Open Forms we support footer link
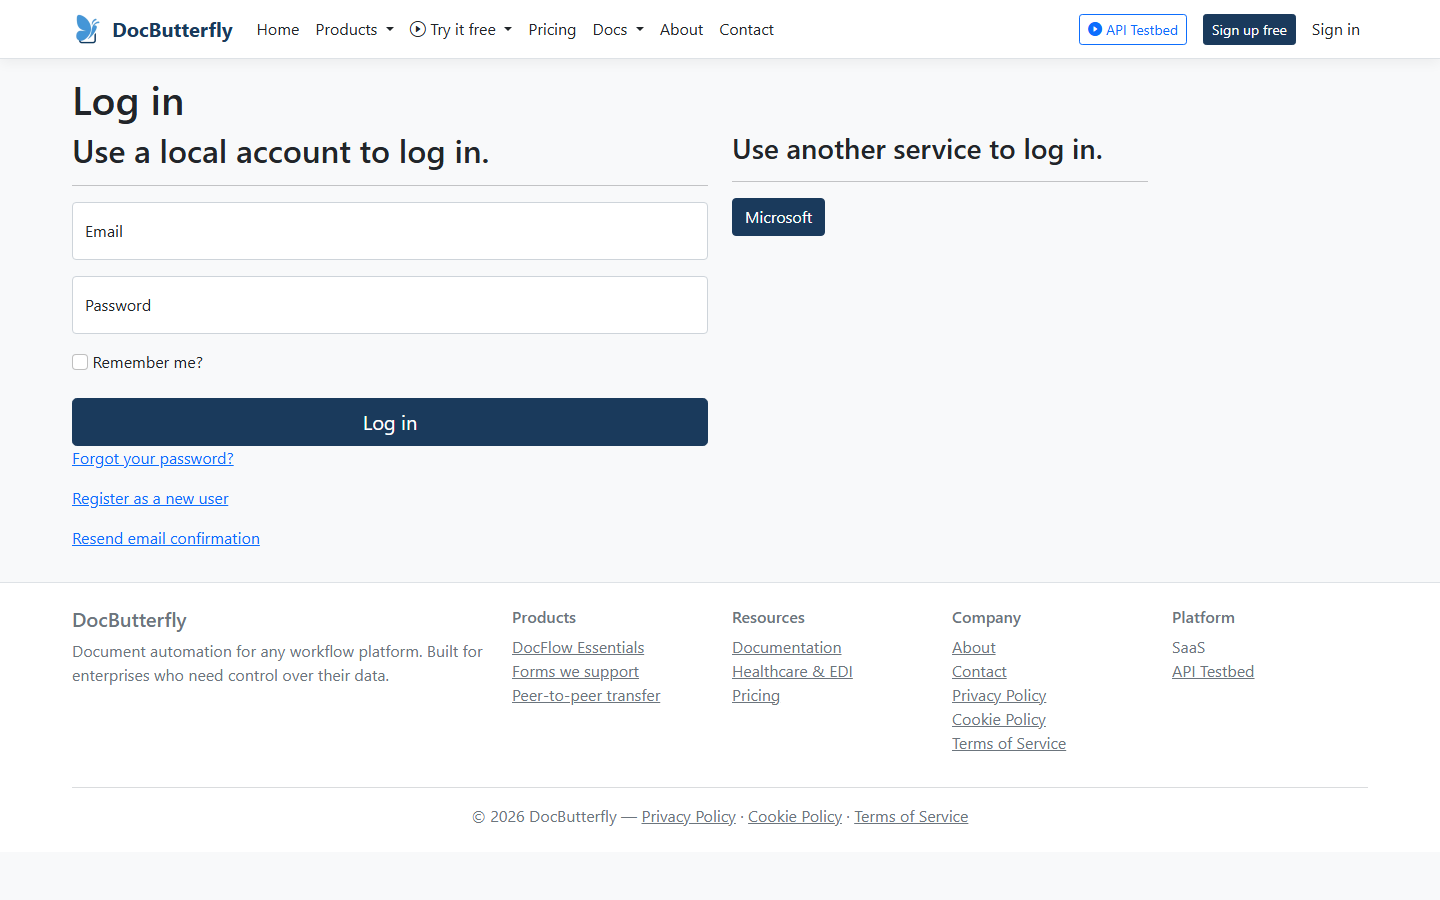The height and width of the screenshot is (900, 1440). pyautogui.click(x=575, y=671)
